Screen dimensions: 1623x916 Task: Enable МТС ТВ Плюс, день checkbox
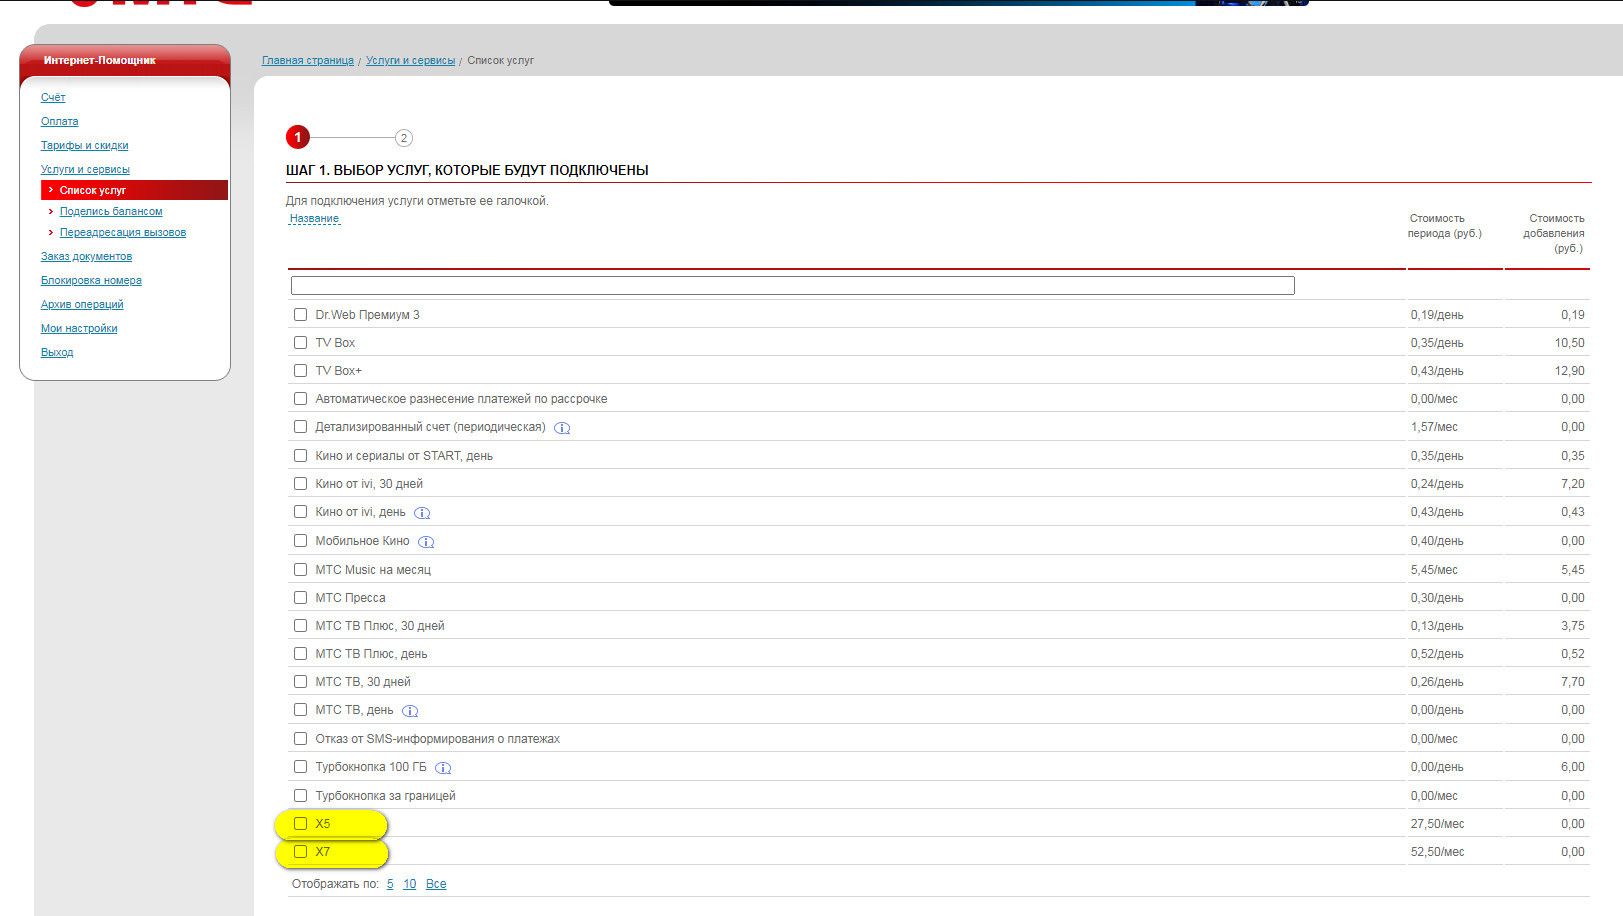300,653
